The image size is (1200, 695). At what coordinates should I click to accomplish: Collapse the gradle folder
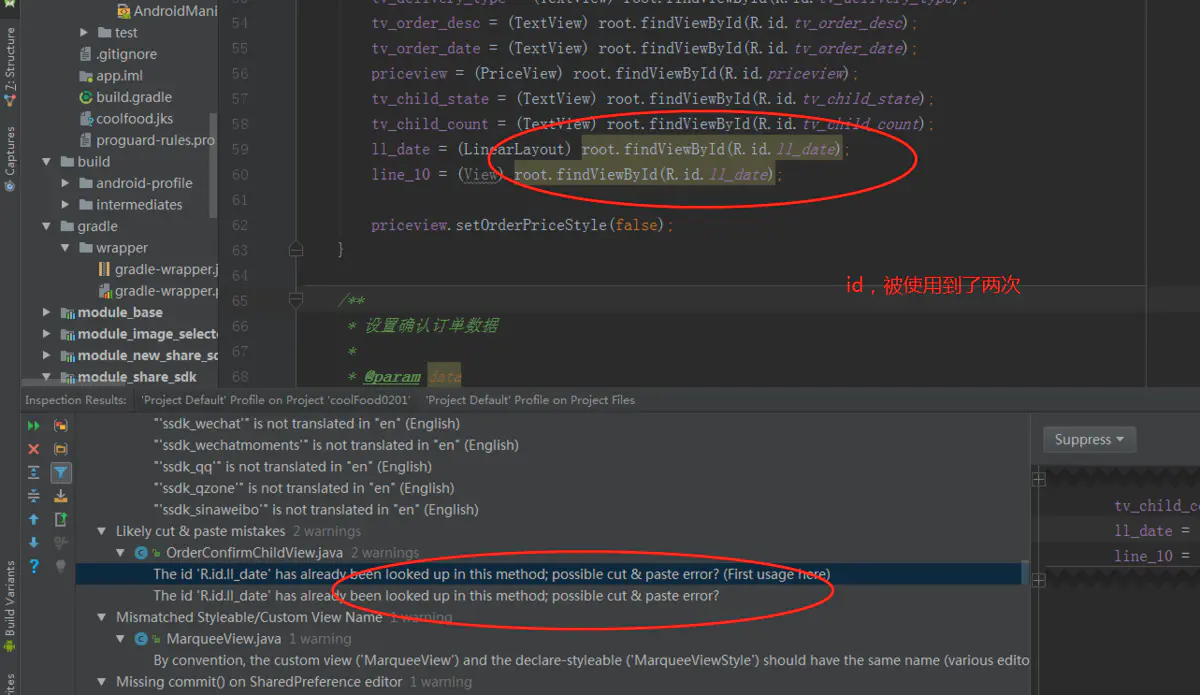pyautogui.click(x=46, y=226)
